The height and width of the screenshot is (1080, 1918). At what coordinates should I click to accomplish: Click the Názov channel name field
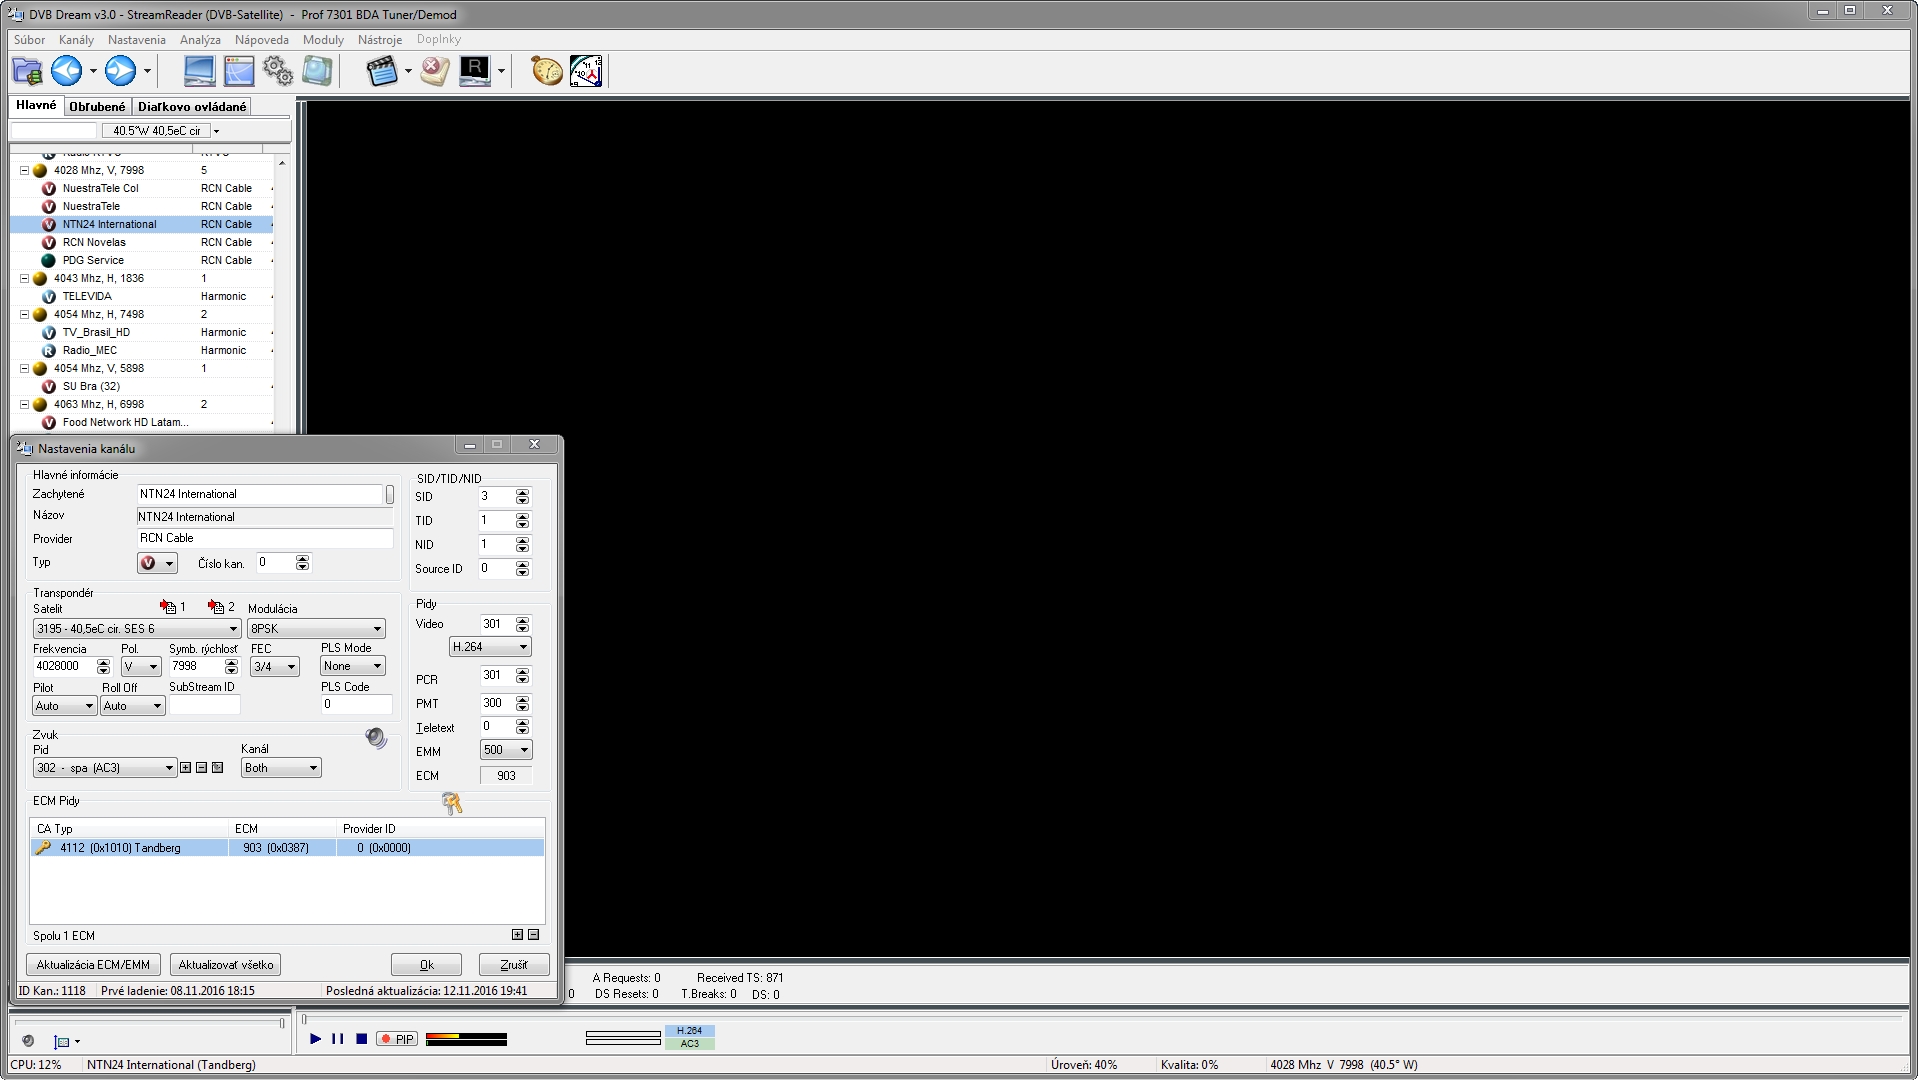coord(265,517)
